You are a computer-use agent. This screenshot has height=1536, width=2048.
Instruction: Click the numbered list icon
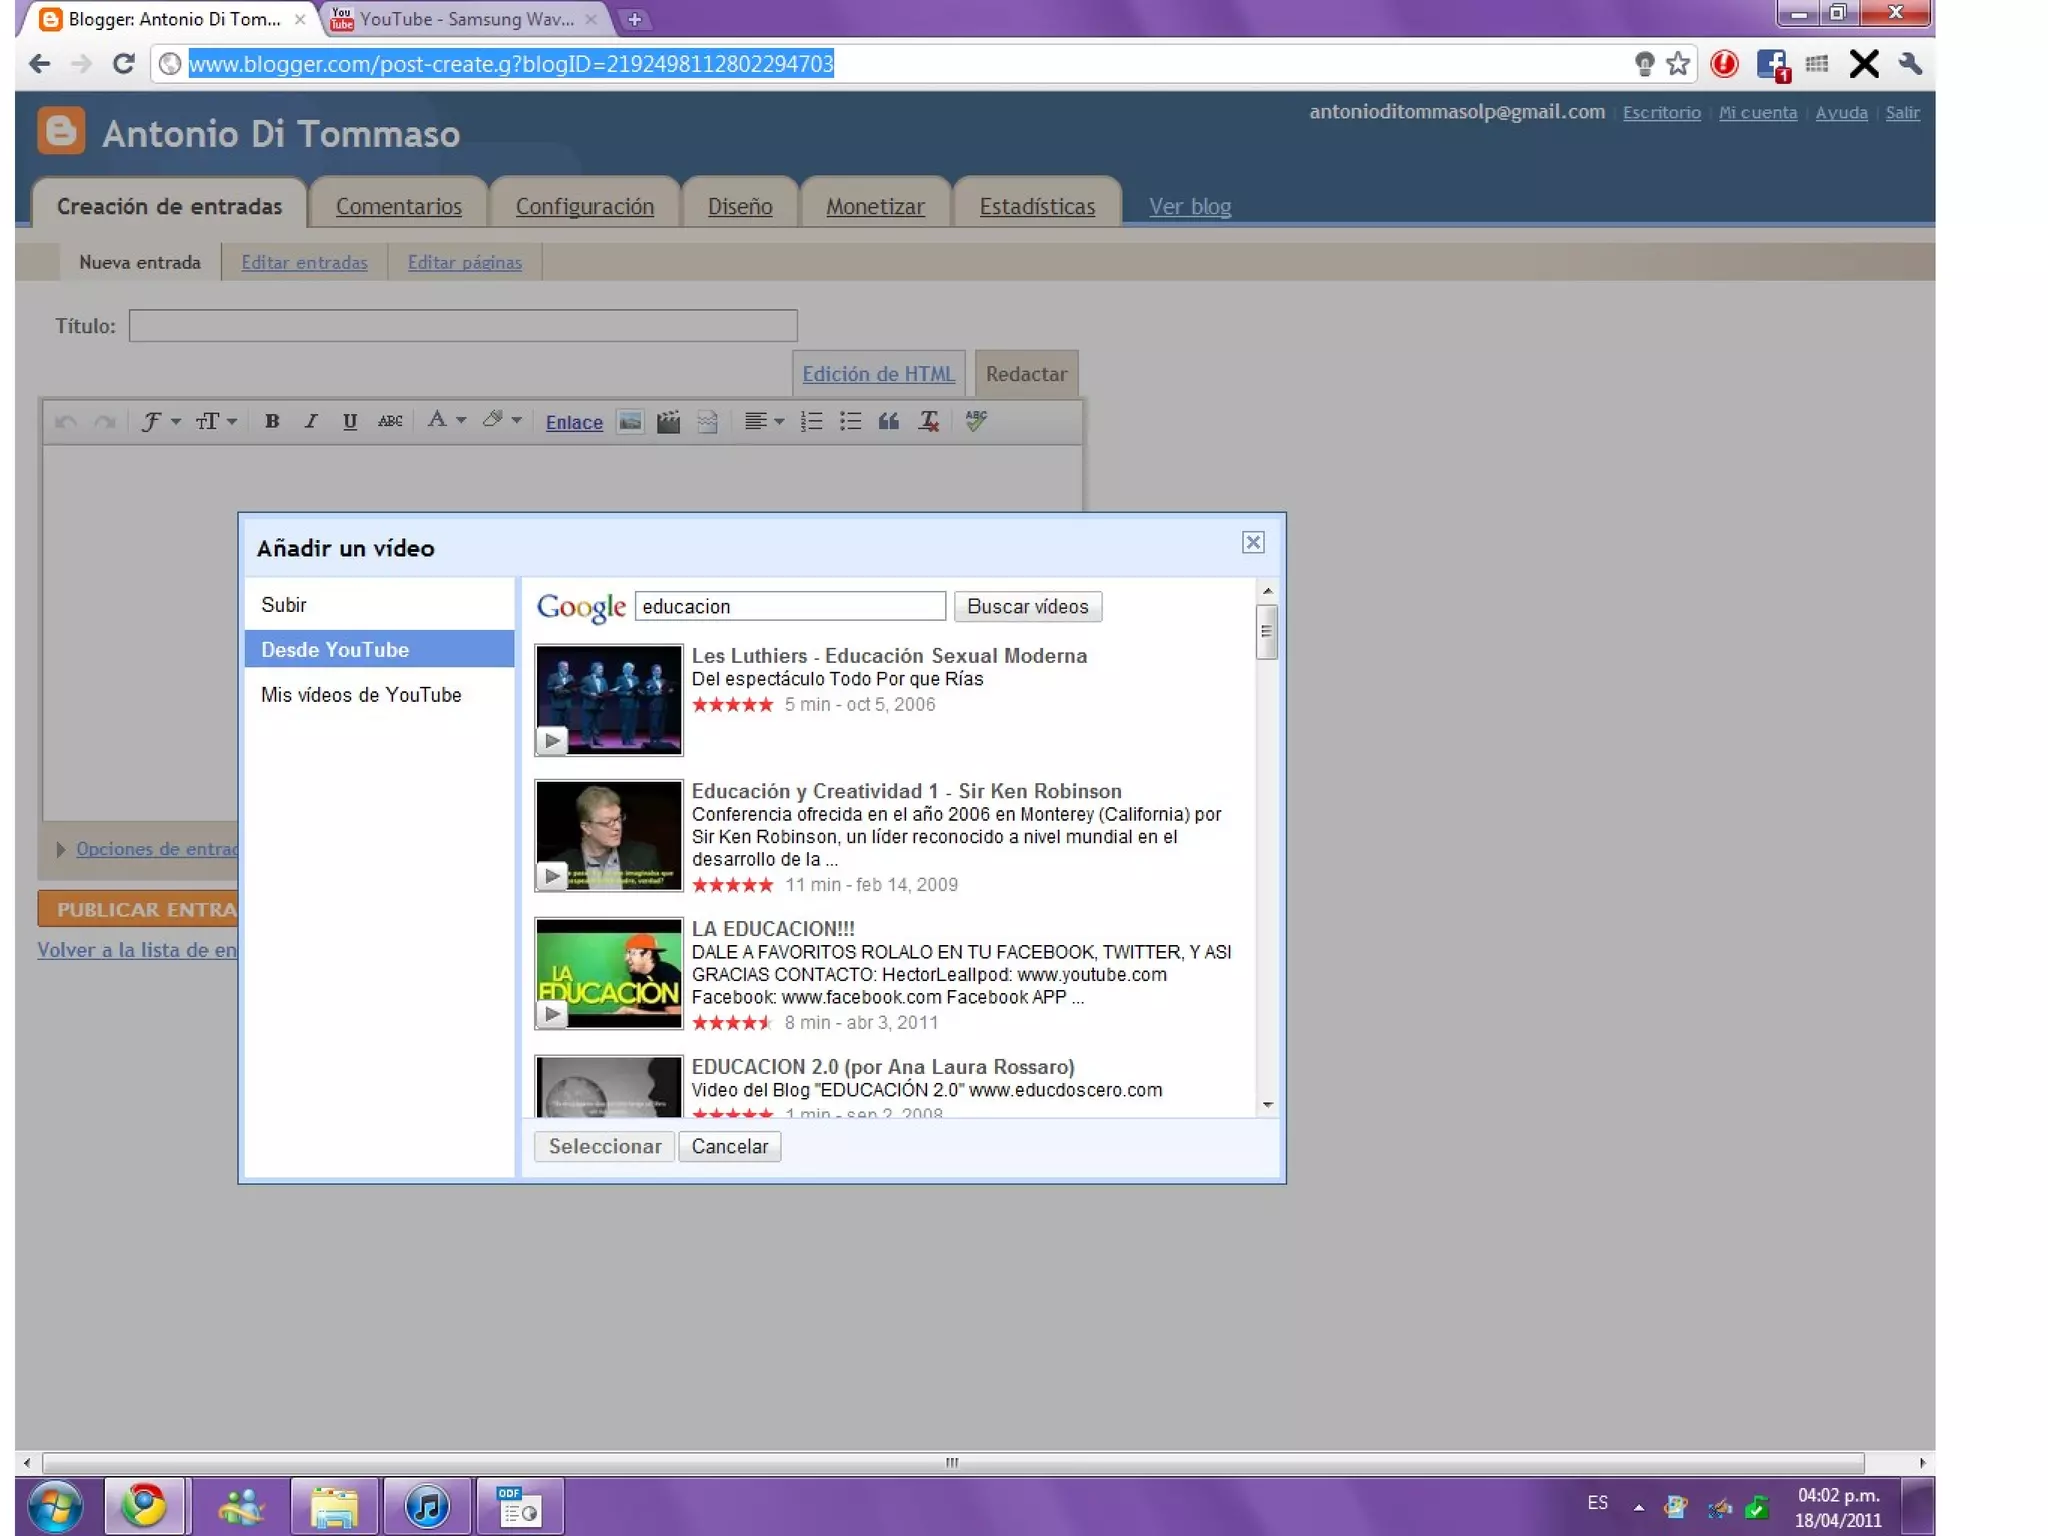811,421
